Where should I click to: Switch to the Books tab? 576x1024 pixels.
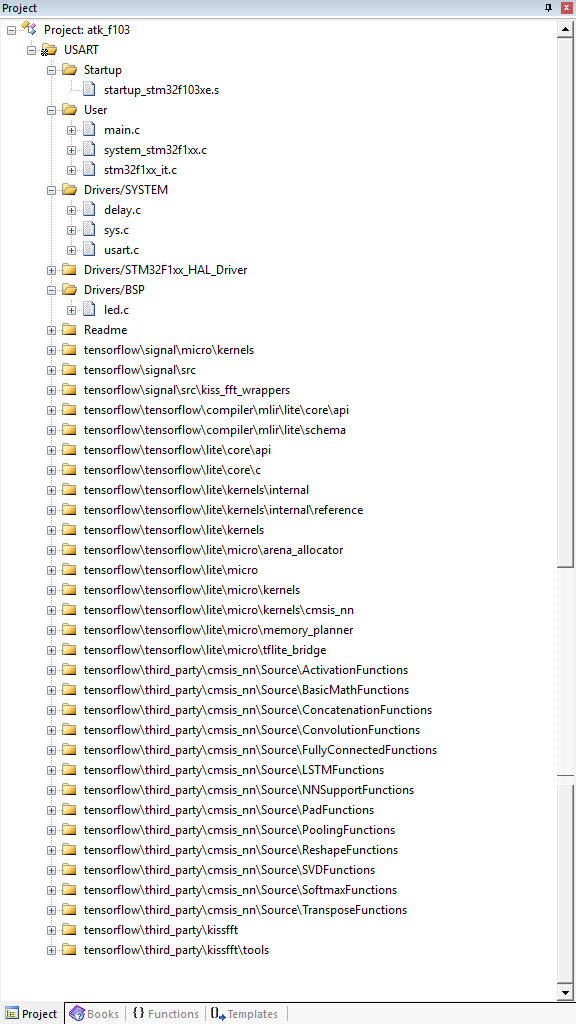(x=95, y=1014)
